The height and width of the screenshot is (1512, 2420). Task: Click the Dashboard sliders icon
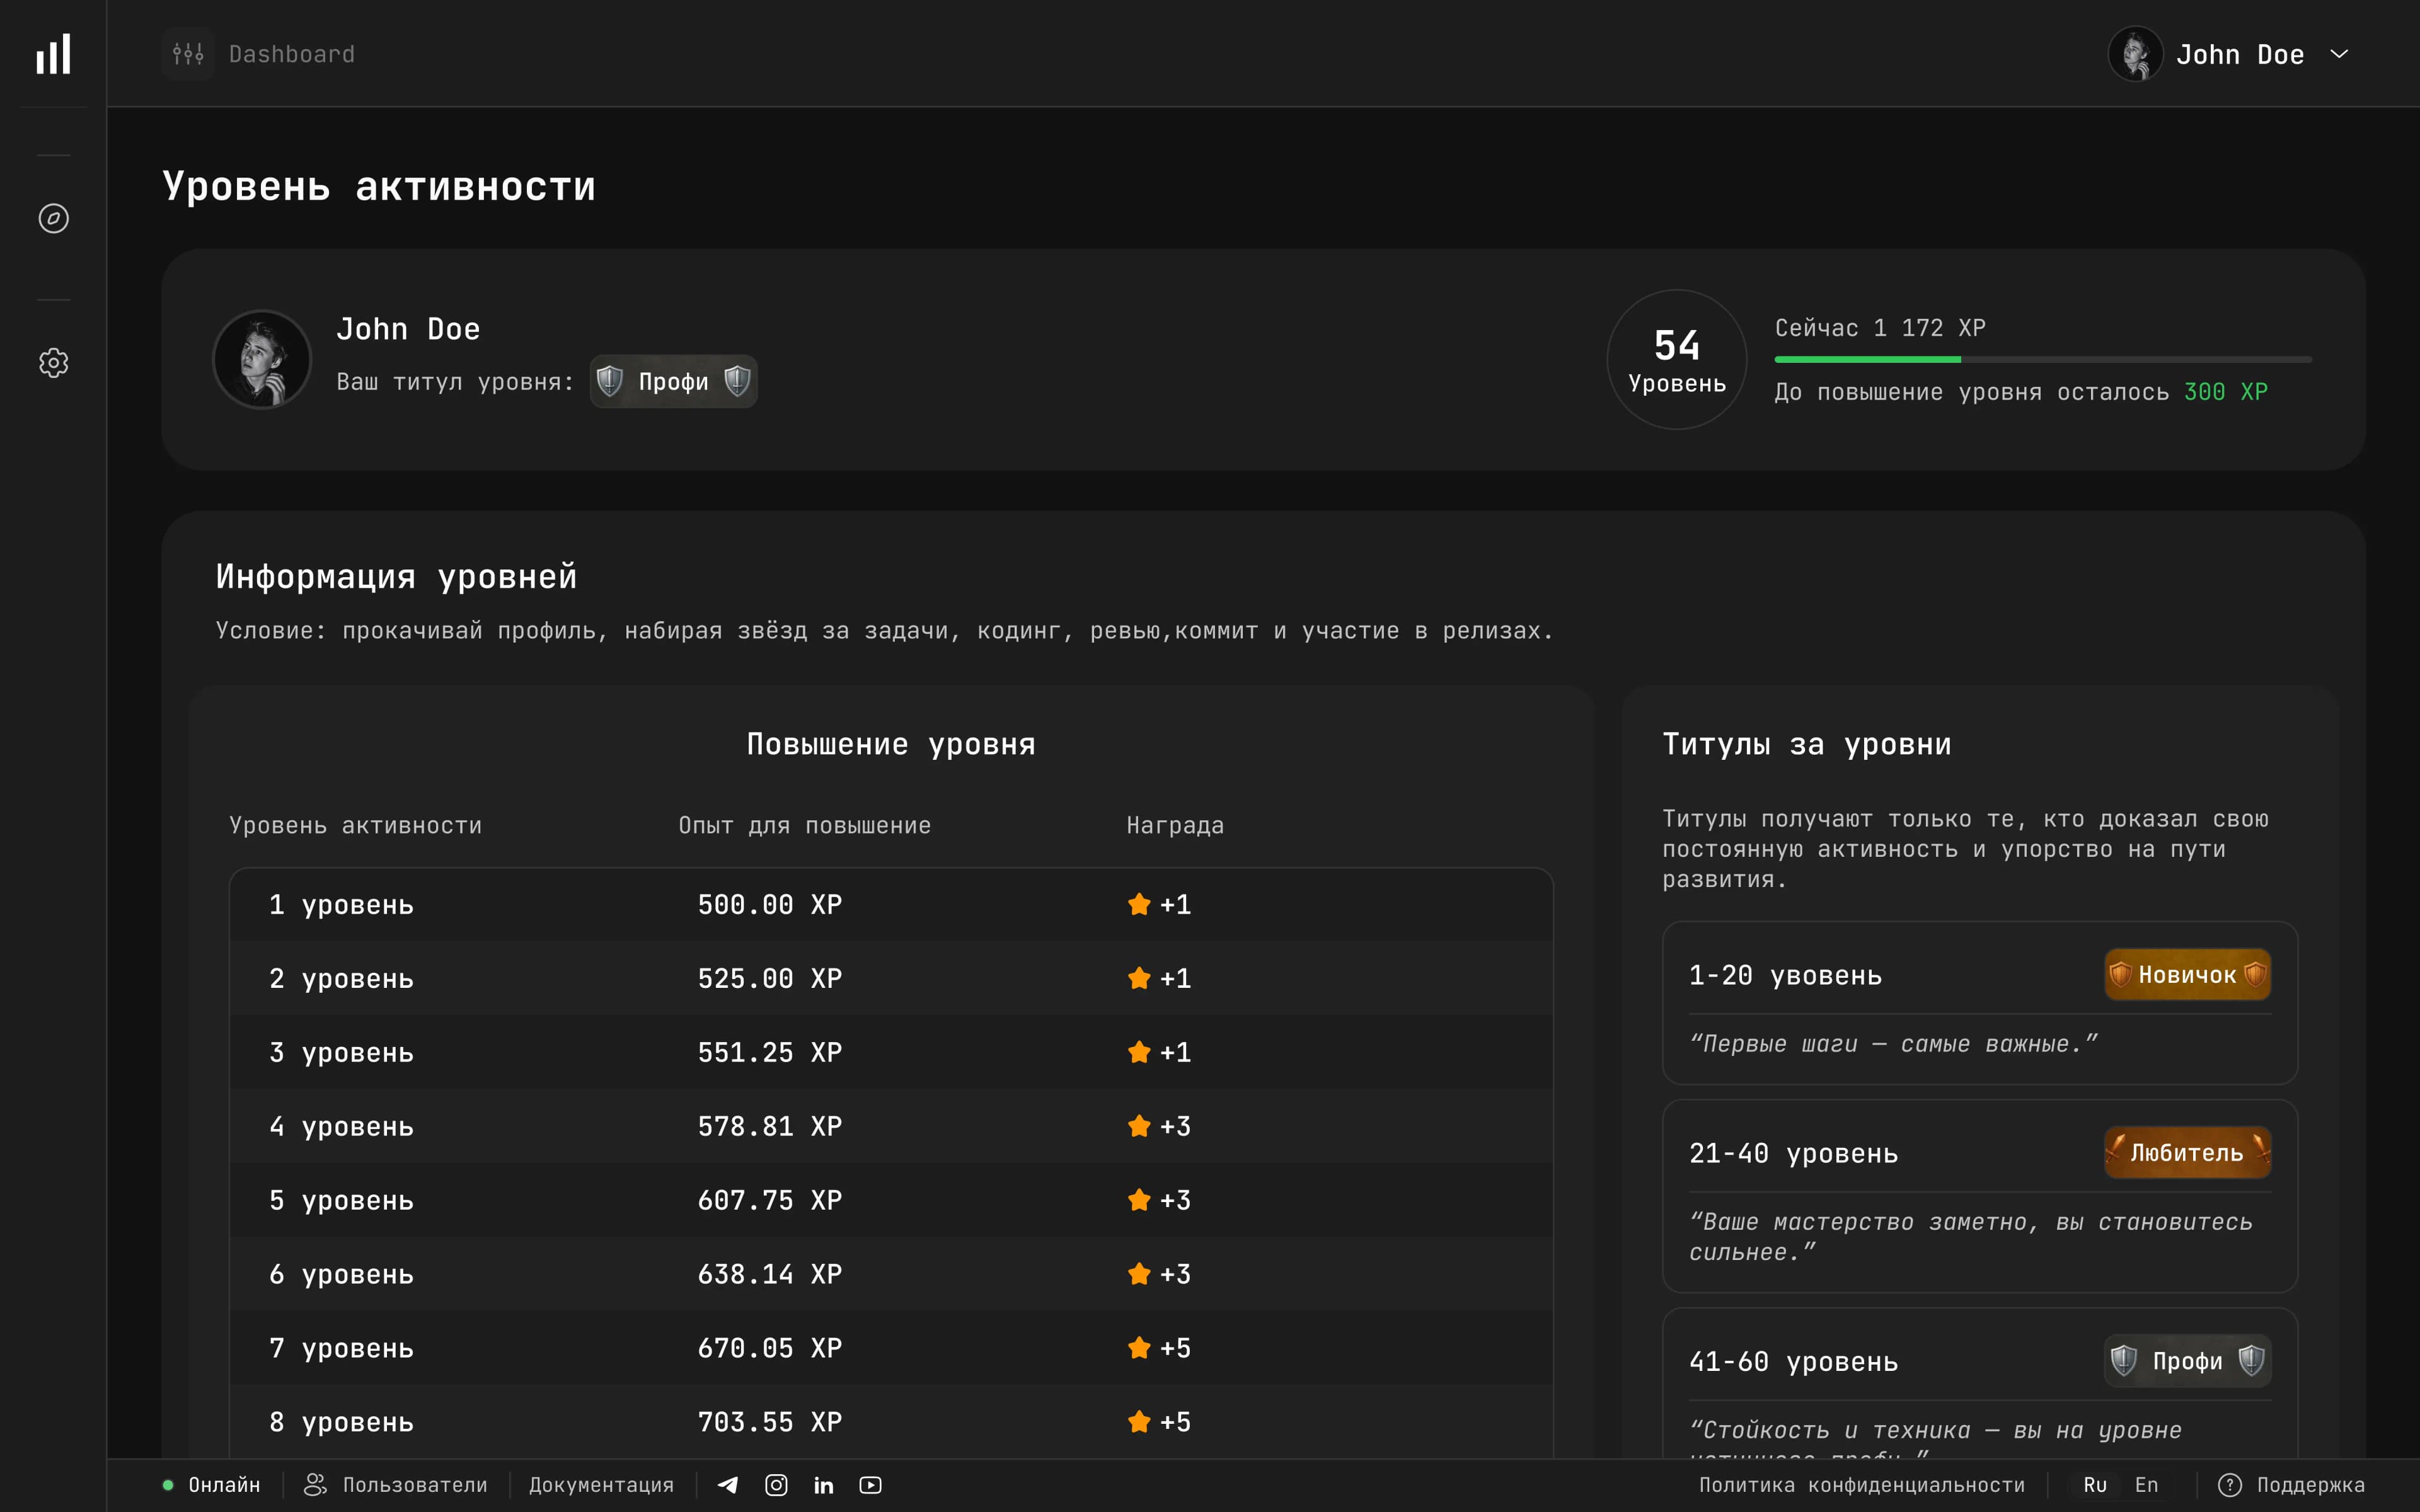pyautogui.click(x=188, y=54)
